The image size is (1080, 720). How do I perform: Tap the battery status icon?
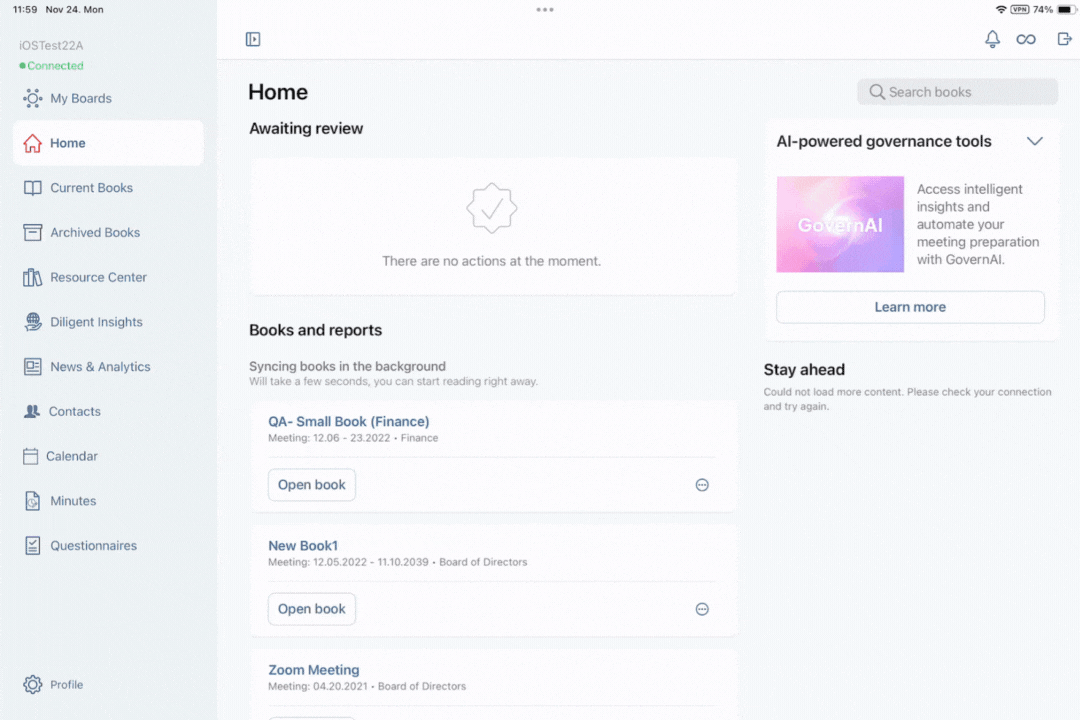1065,10
